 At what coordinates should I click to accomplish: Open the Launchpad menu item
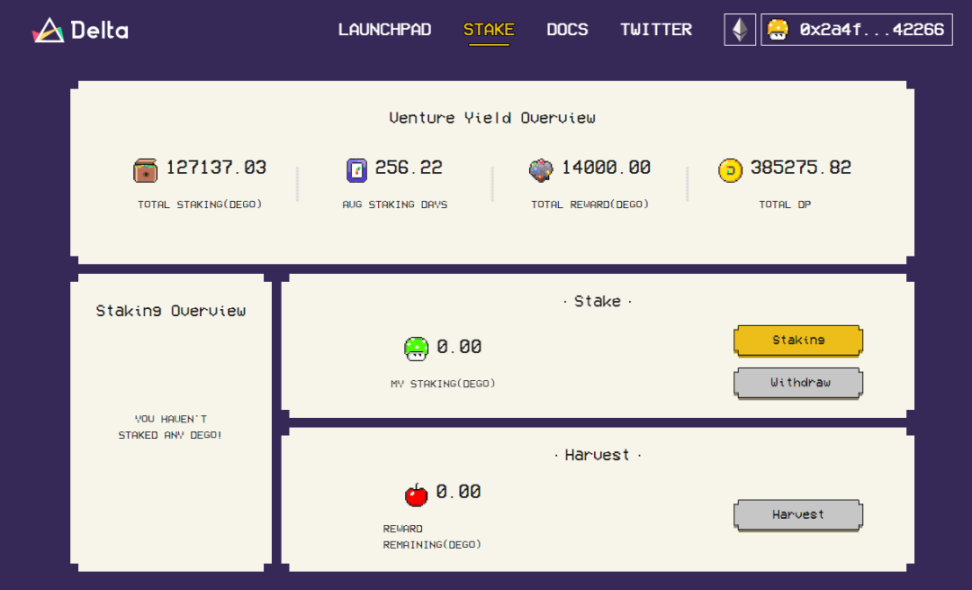point(384,30)
